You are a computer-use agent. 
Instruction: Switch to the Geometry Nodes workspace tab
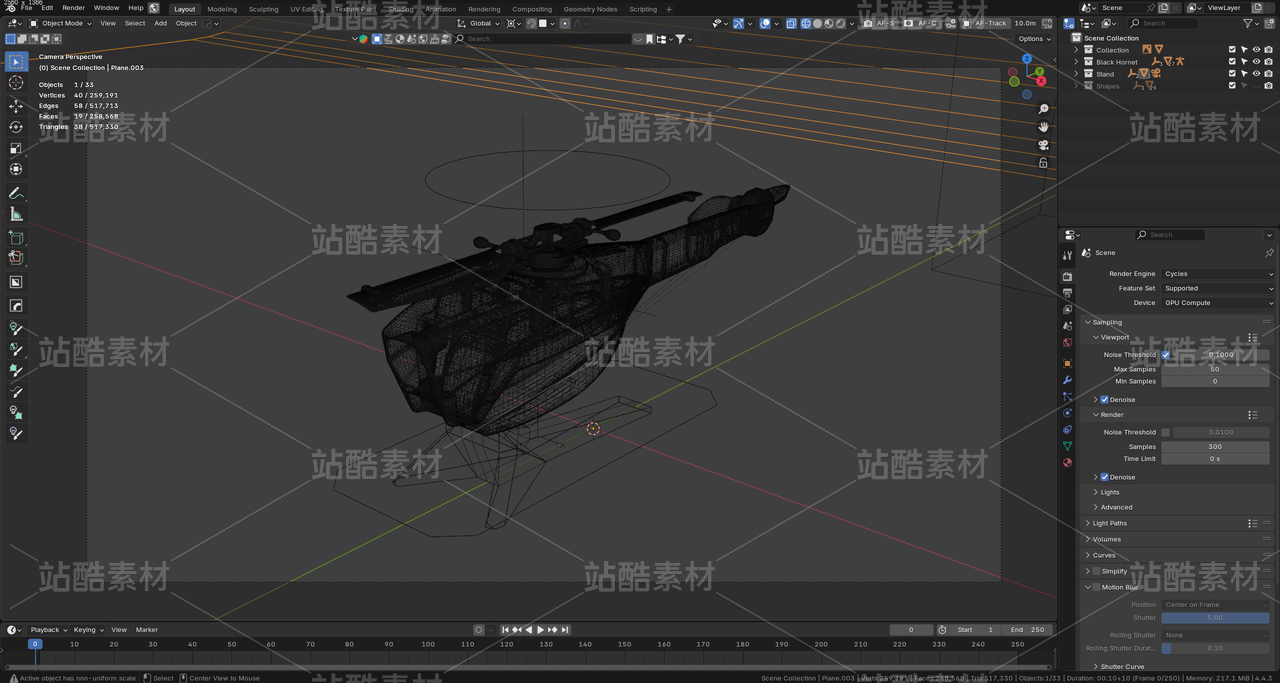590,9
